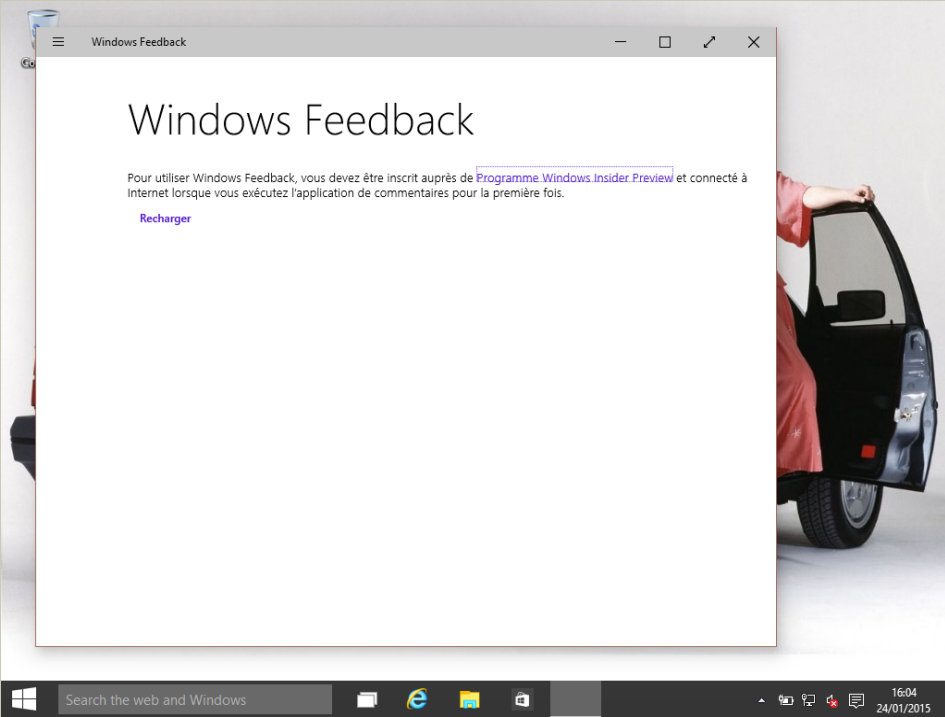Open Task View next to the search box
Screen dimensions: 945x717
tap(366, 699)
